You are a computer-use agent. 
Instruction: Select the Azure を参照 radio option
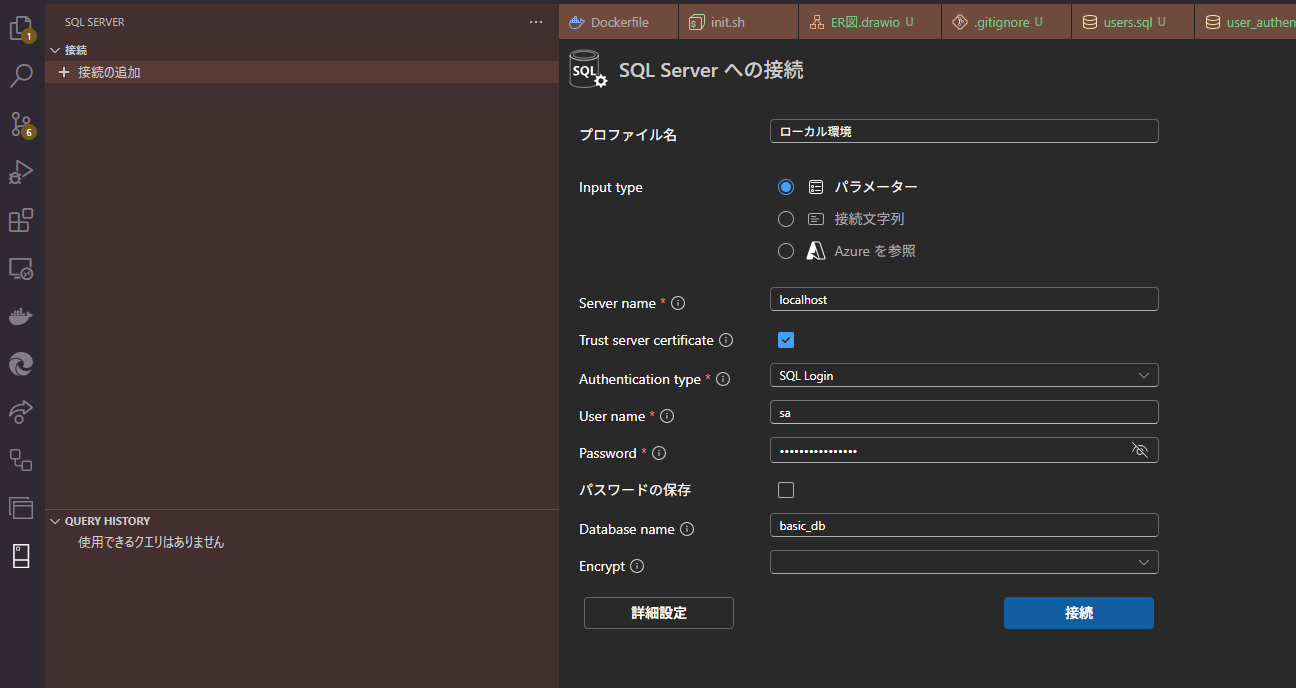pyautogui.click(x=786, y=251)
